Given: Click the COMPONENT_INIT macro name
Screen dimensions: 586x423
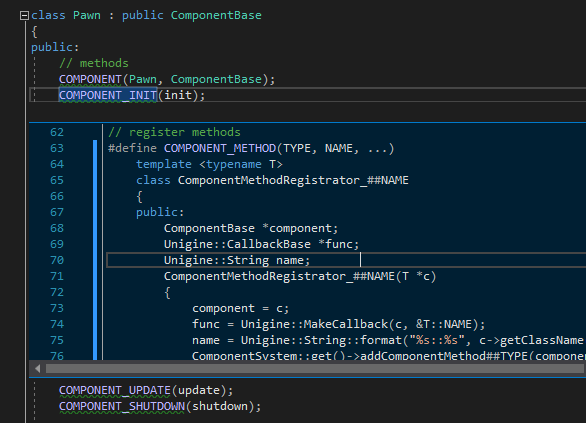Looking at the screenshot, I should tap(108, 95).
